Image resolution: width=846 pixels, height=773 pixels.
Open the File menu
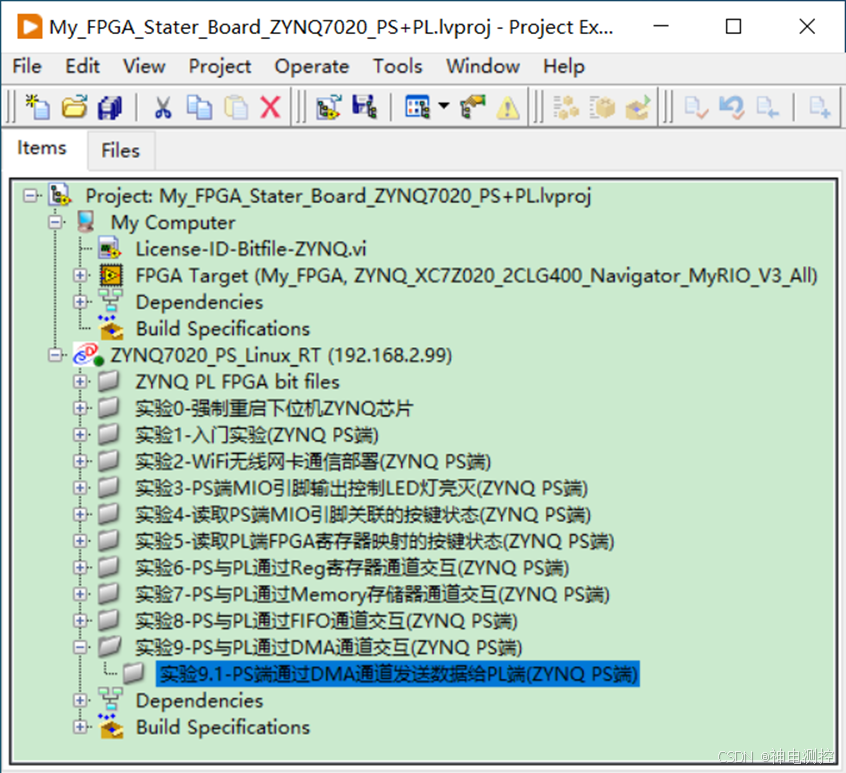27,66
